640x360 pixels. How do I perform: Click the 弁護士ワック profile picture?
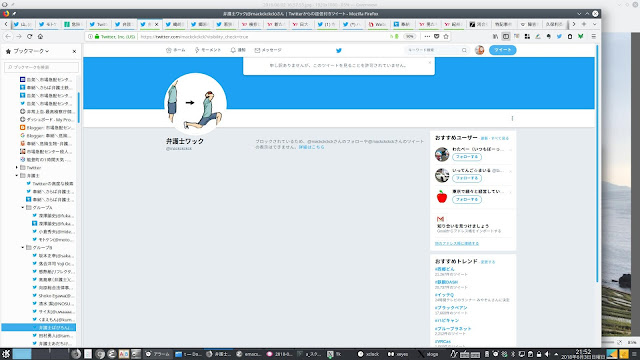point(195,104)
